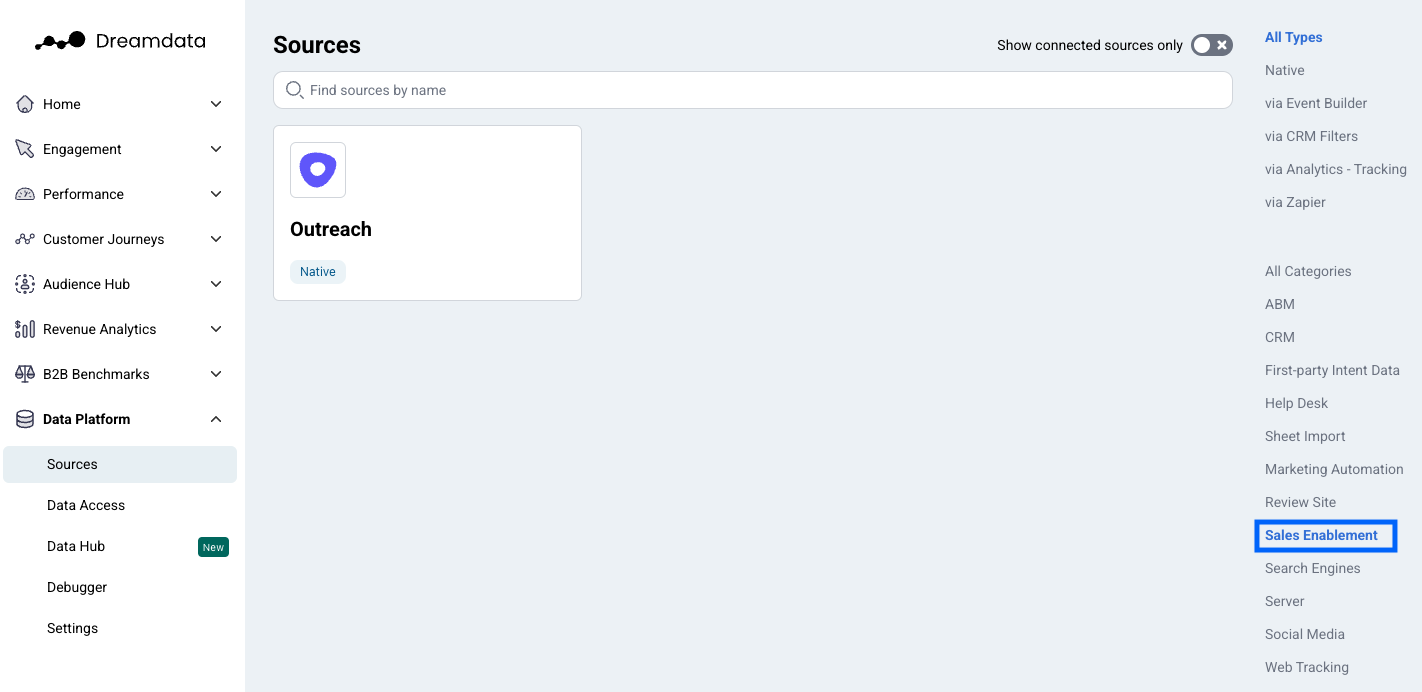This screenshot has height=692, width=1422.
Task: Filter by via Analytics - Tracking
Action: [1335, 169]
